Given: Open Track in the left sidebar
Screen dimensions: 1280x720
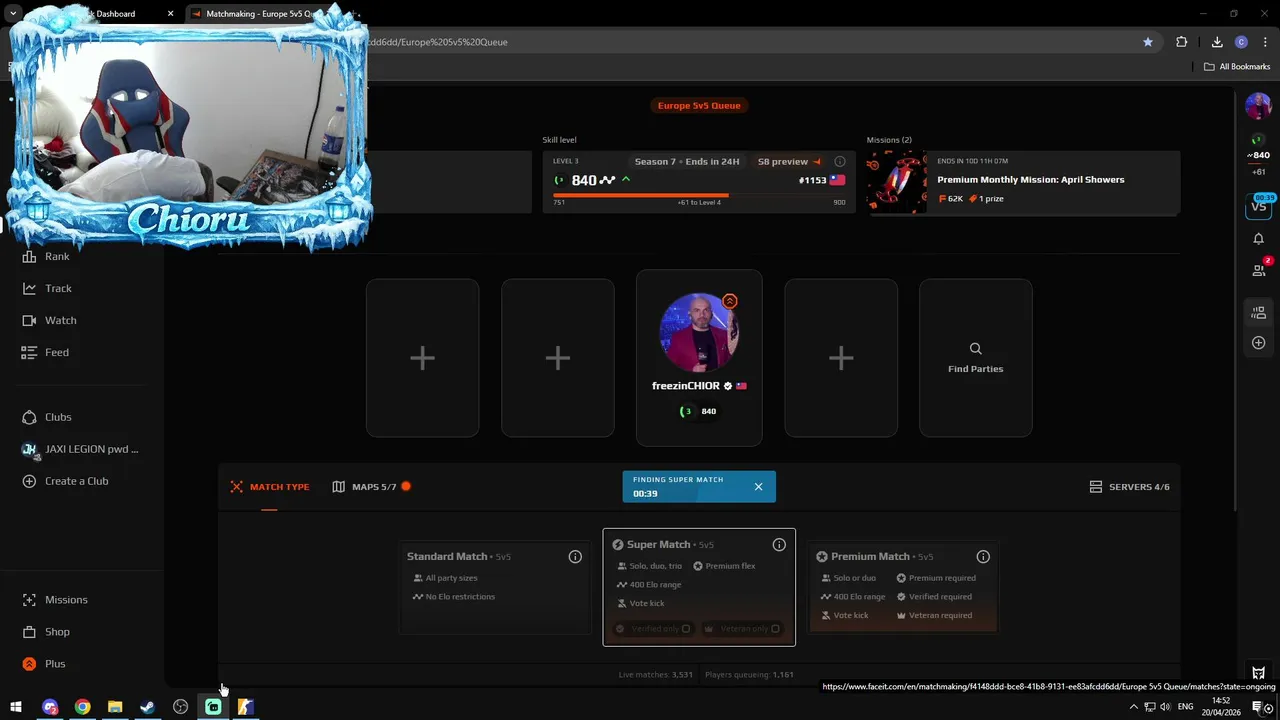Looking at the screenshot, I should (x=46, y=288).
